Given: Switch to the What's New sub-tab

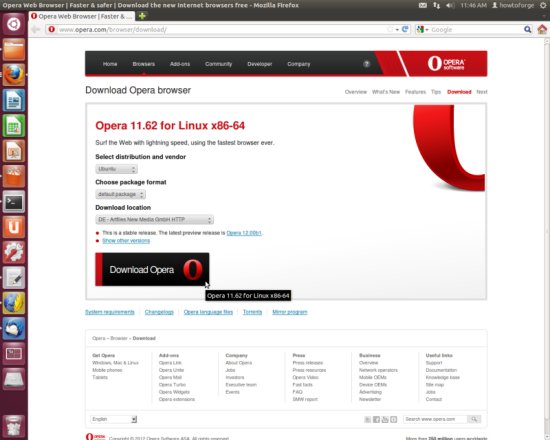Looking at the screenshot, I should pyautogui.click(x=386, y=92).
